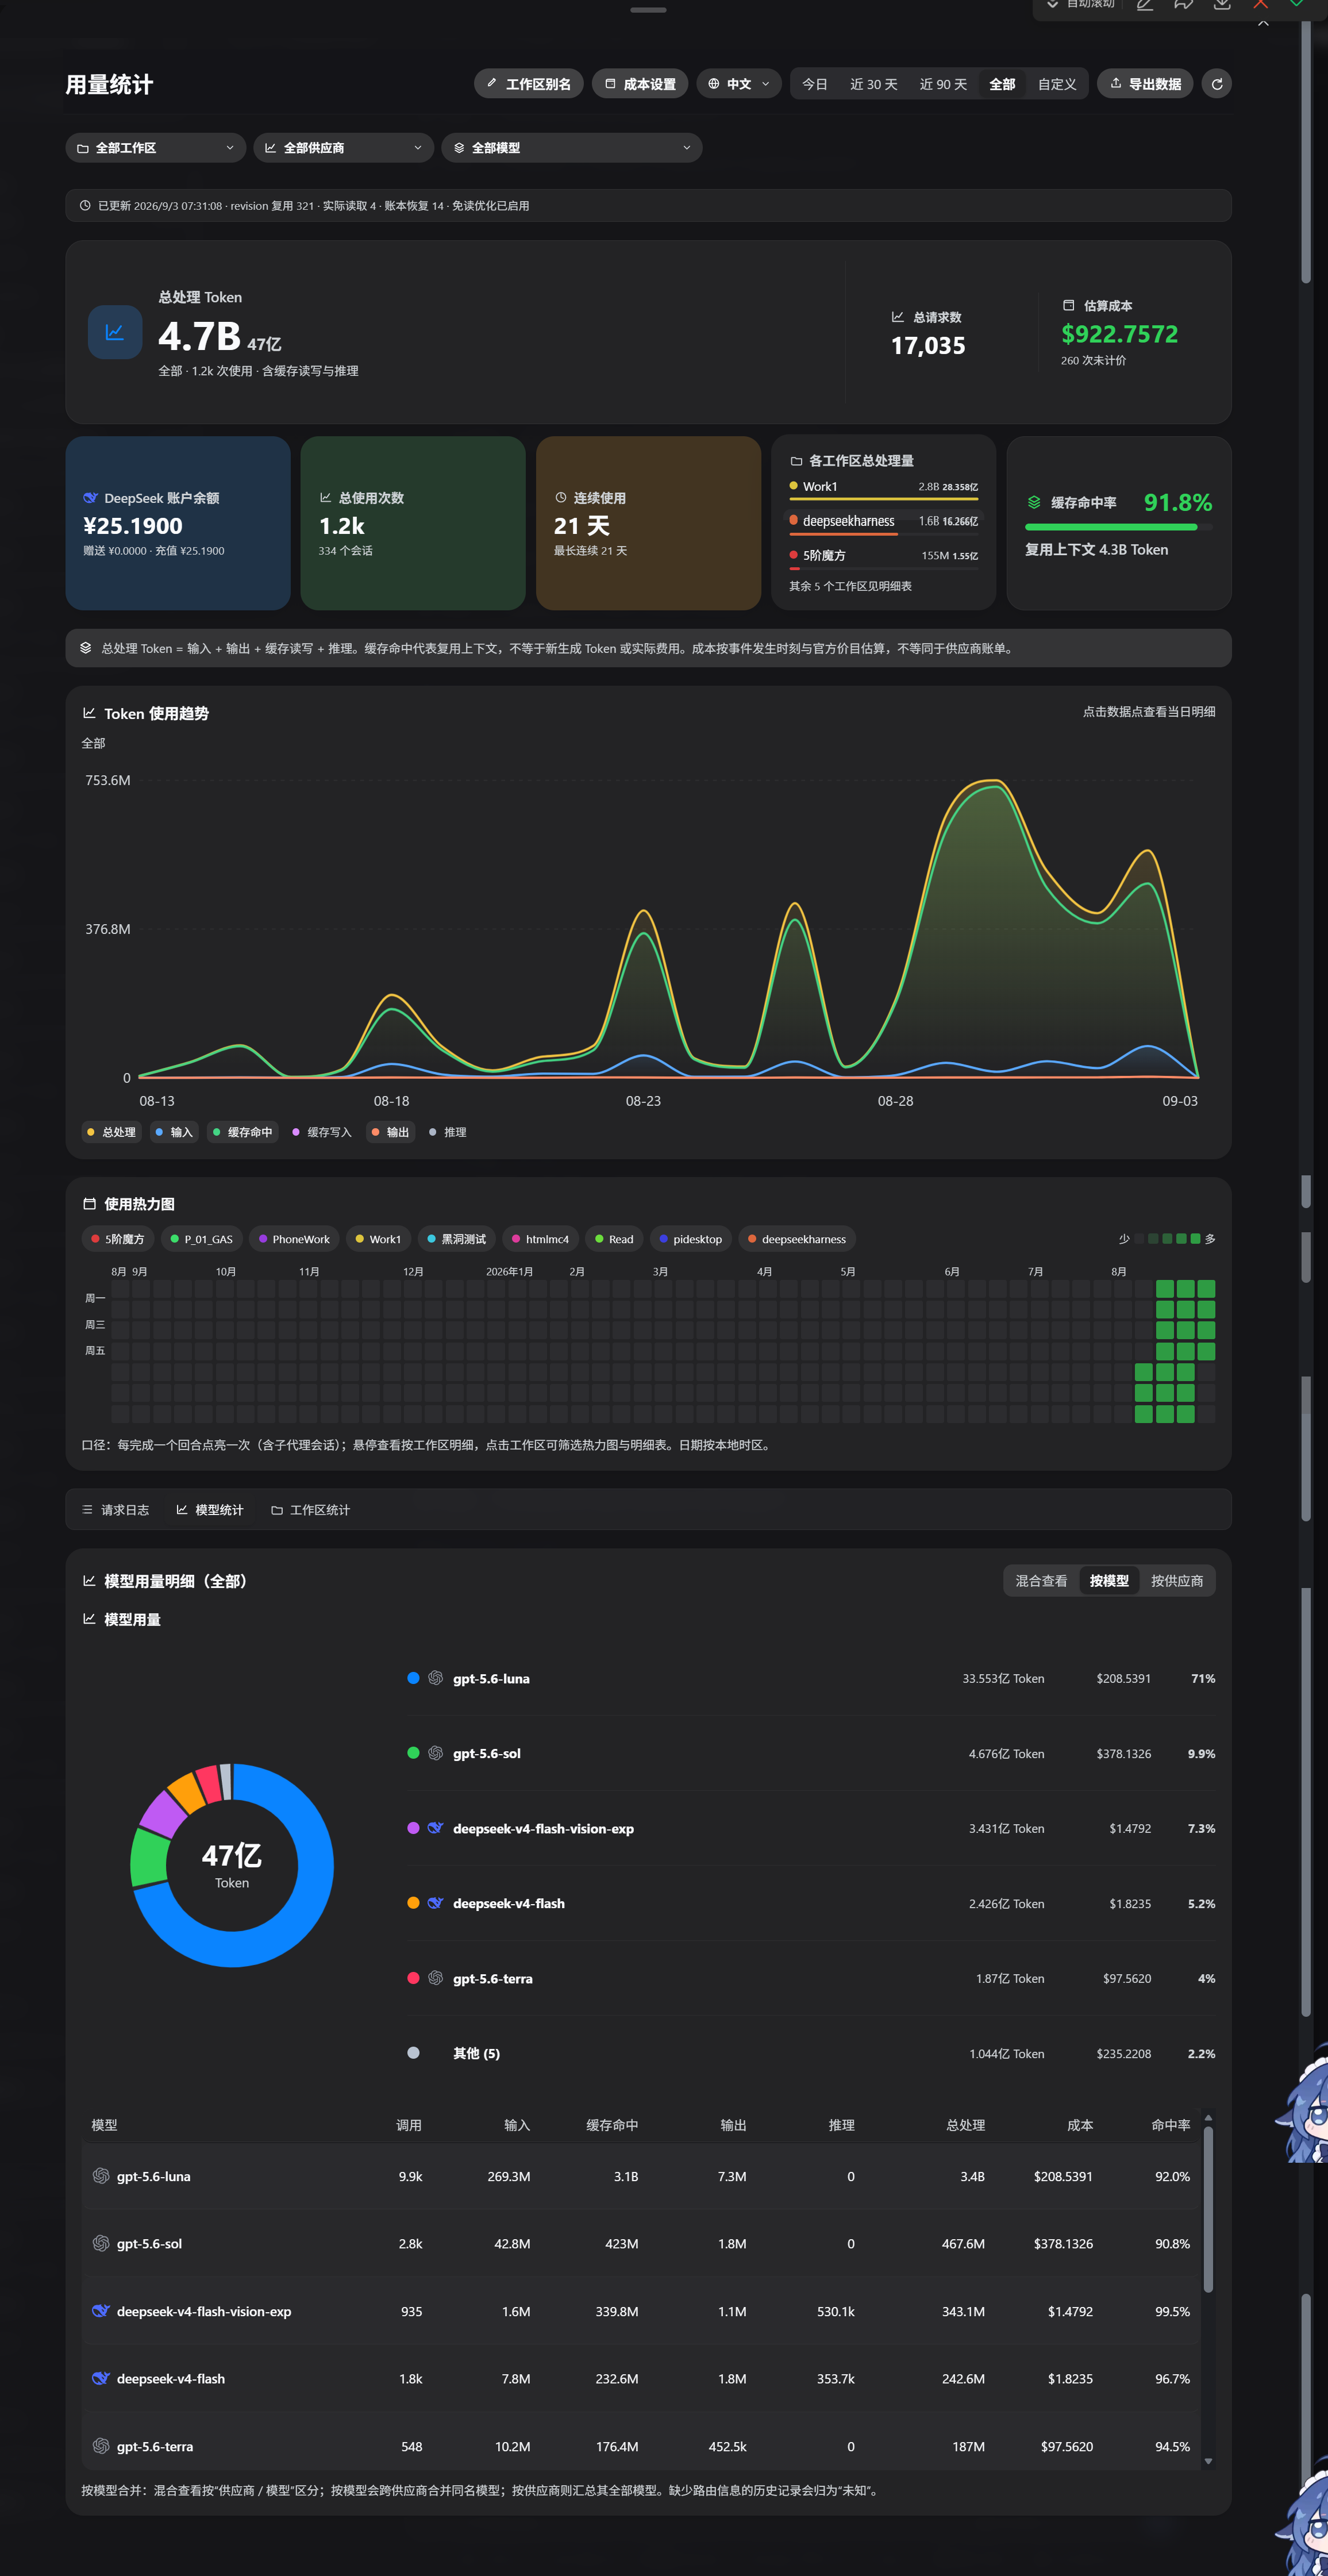Click the OpenAI logo beside gpt-5.6-terra in the legend list
The image size is (1328, 2576).
435,1978
